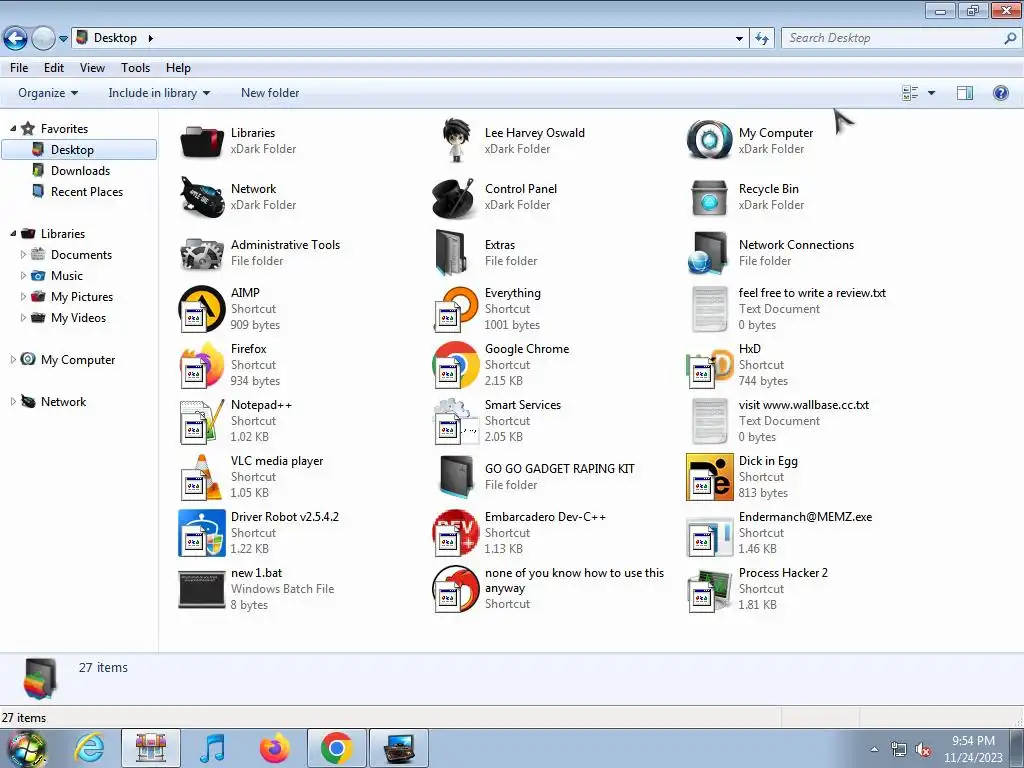
Task: Open the Include in library dropdown
Action: coord(159,93)
